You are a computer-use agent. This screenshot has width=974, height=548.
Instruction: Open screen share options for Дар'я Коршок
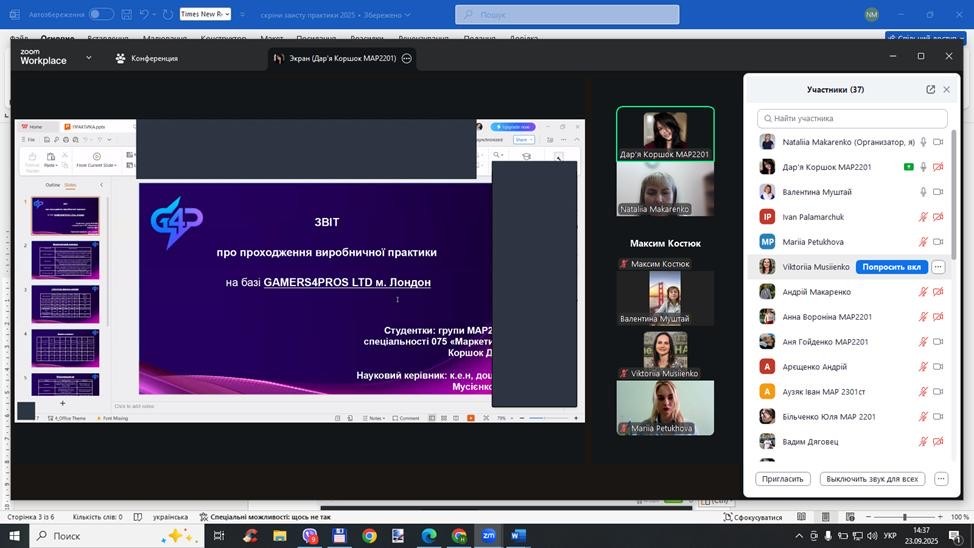click(x=407, y=58)
